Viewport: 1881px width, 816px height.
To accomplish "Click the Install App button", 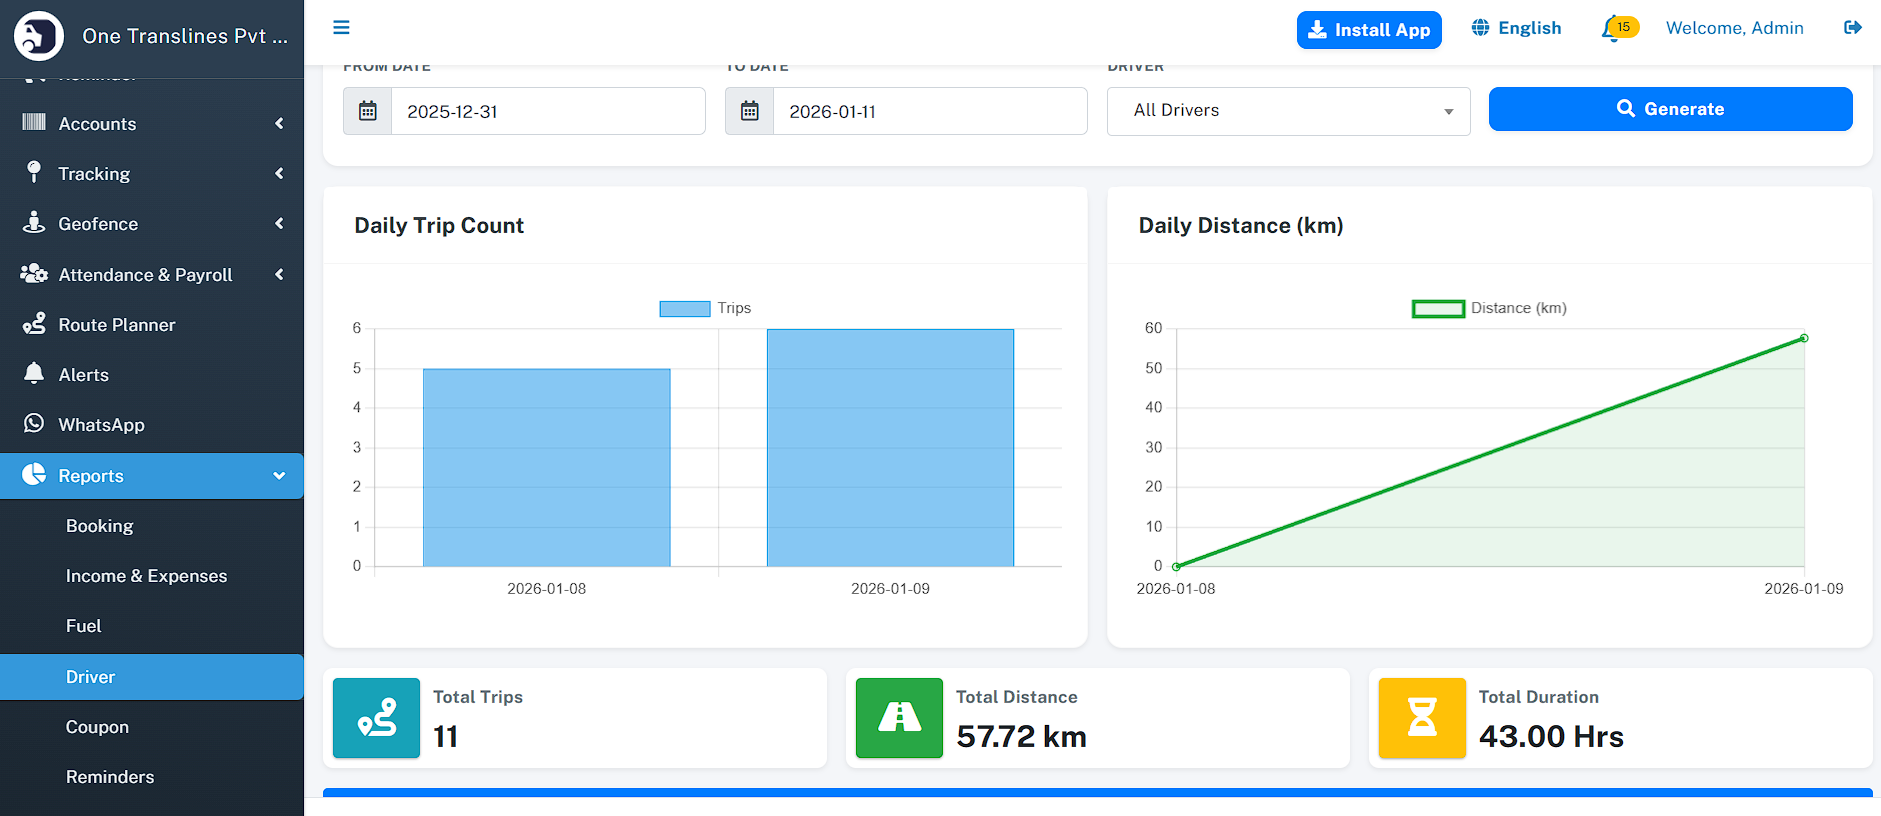I will 1369,30.
